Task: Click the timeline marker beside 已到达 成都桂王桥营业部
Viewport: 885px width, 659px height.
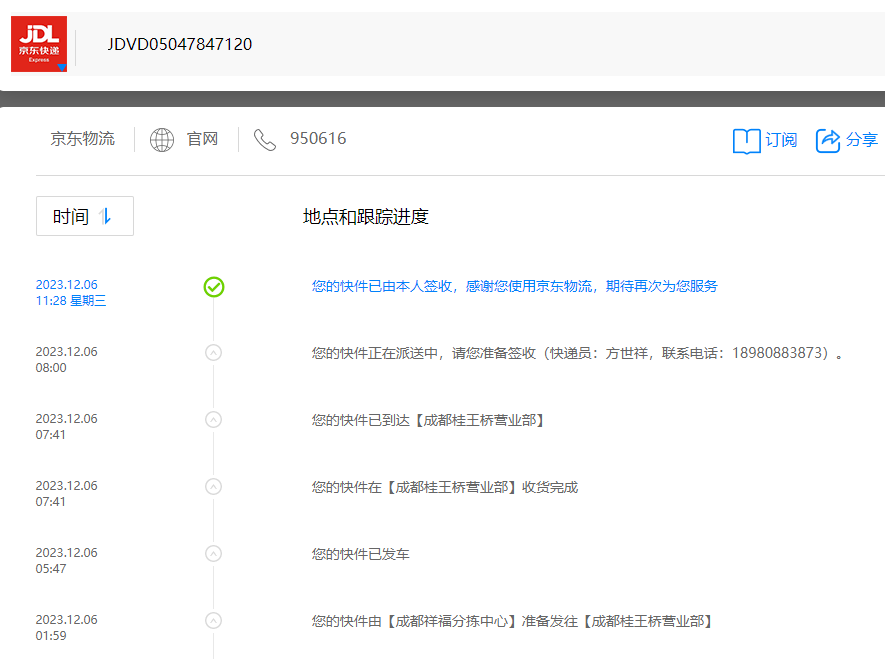Action: click(213, 420)
